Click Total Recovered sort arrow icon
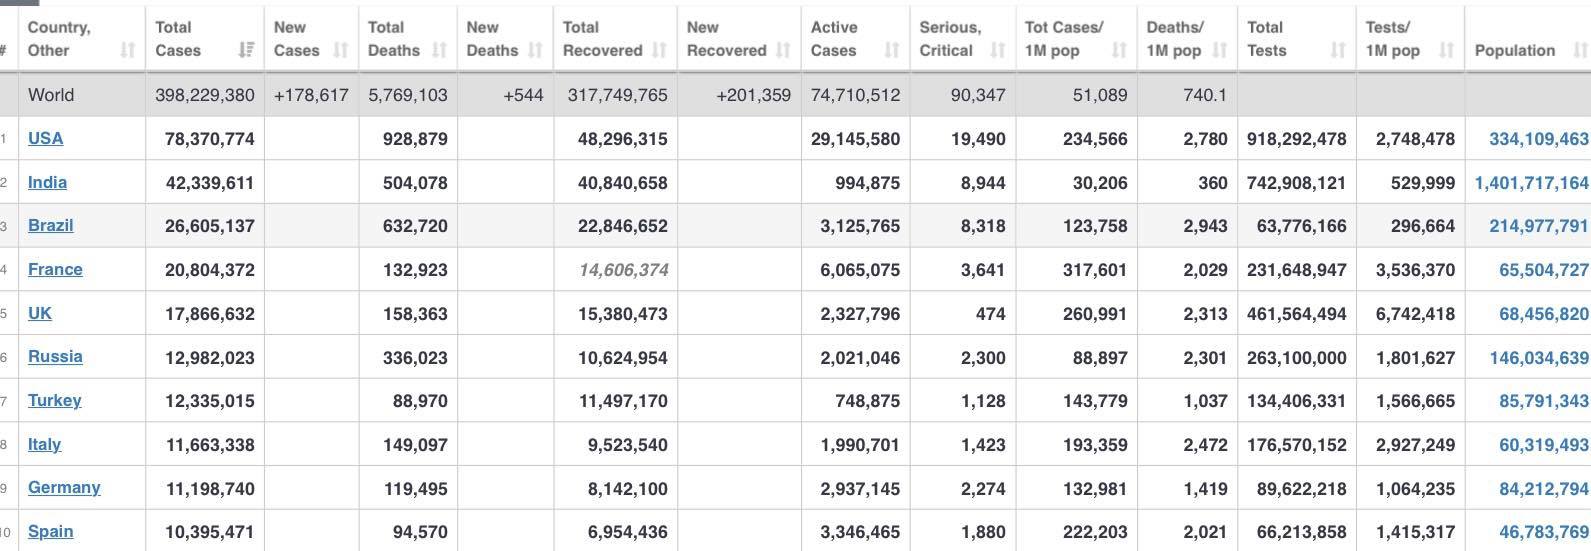Screen dimensions: 1591x551 pos(659,50)
